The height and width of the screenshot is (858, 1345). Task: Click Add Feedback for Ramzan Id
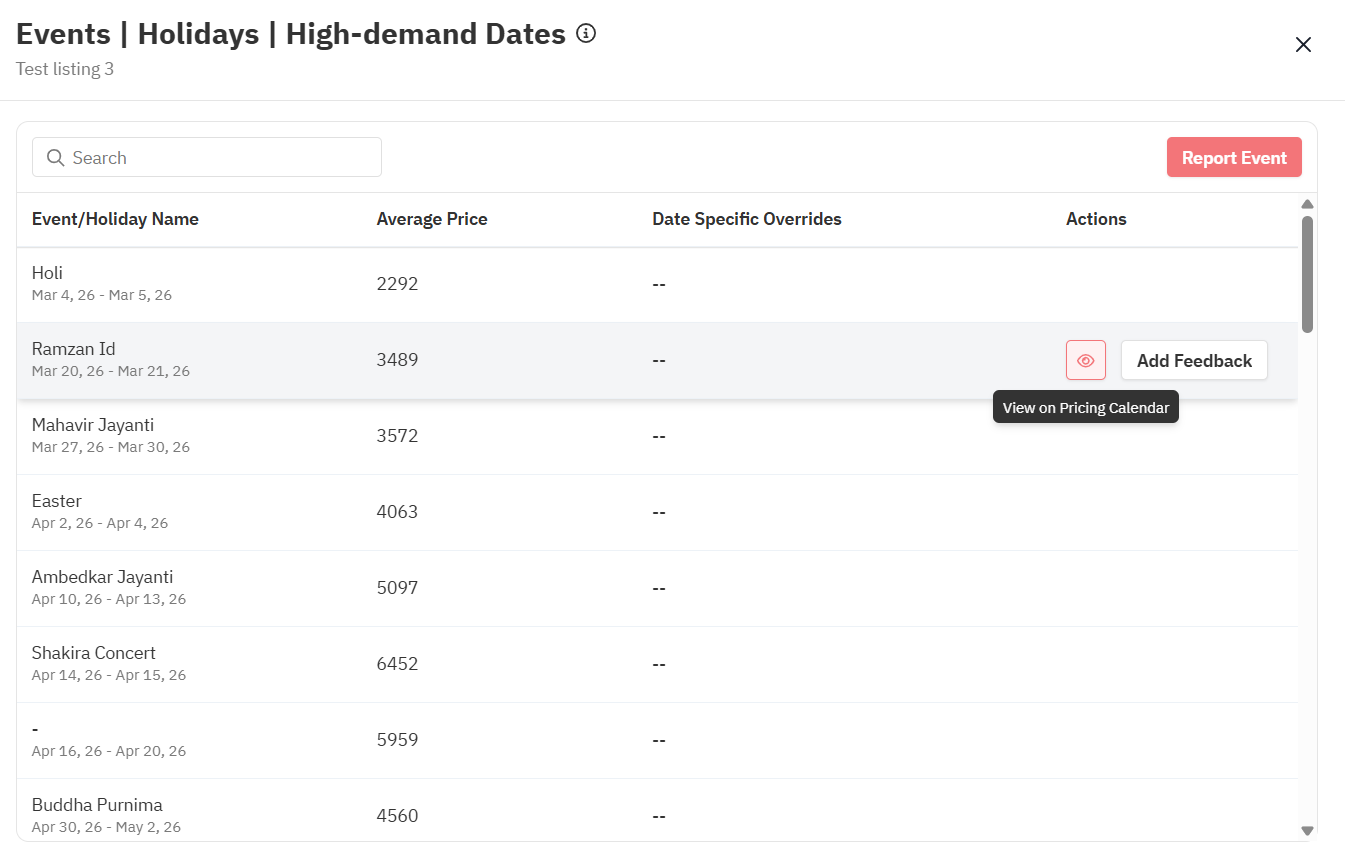click(1194, 360)
